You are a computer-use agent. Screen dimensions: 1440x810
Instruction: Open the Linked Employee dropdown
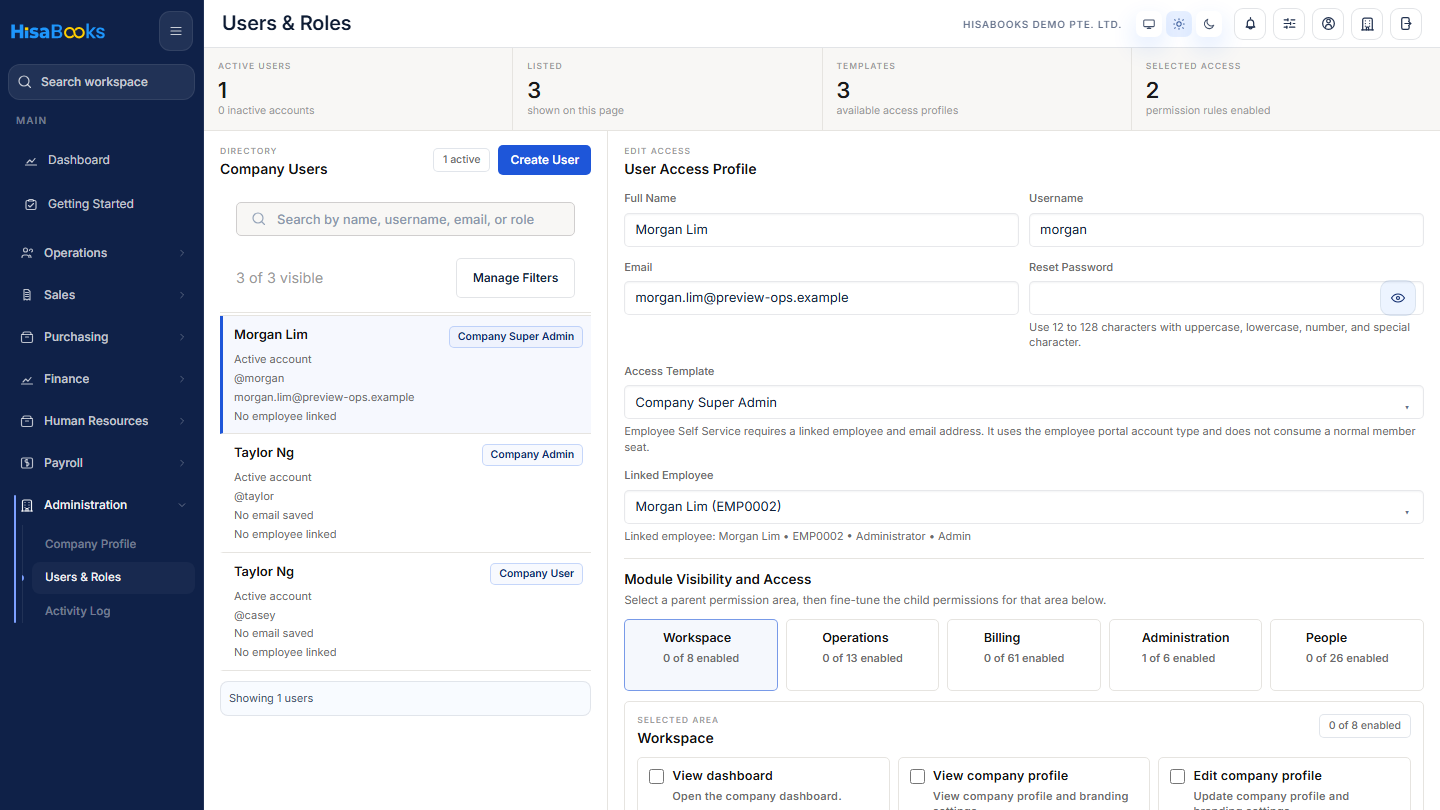[x=1024, y=506]
